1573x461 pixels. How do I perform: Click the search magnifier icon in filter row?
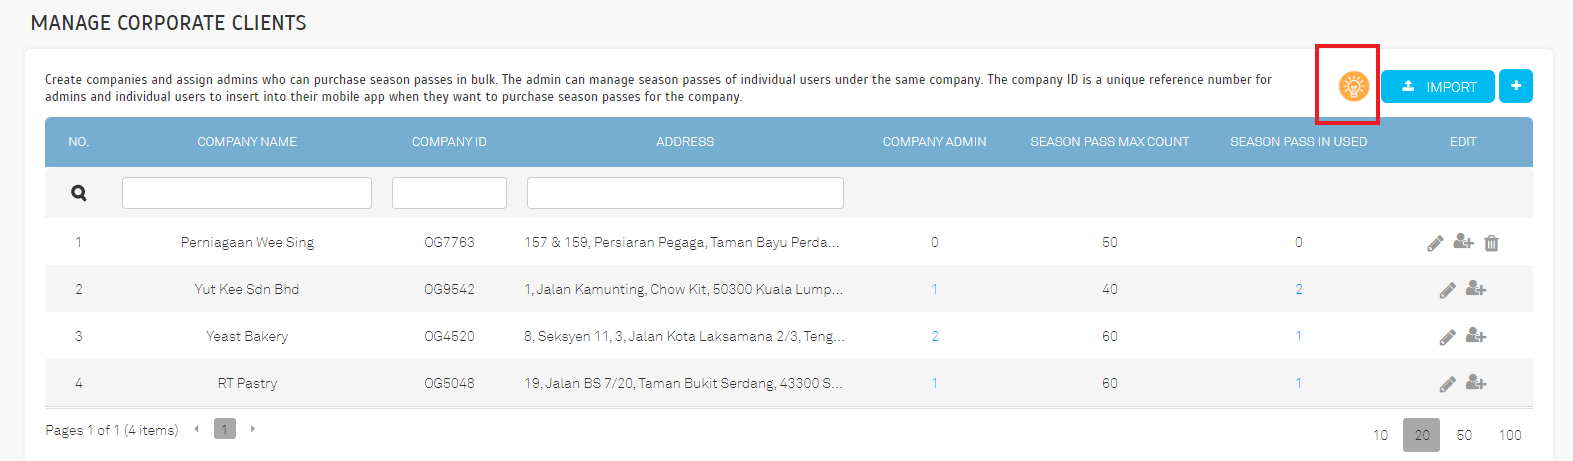79,193
